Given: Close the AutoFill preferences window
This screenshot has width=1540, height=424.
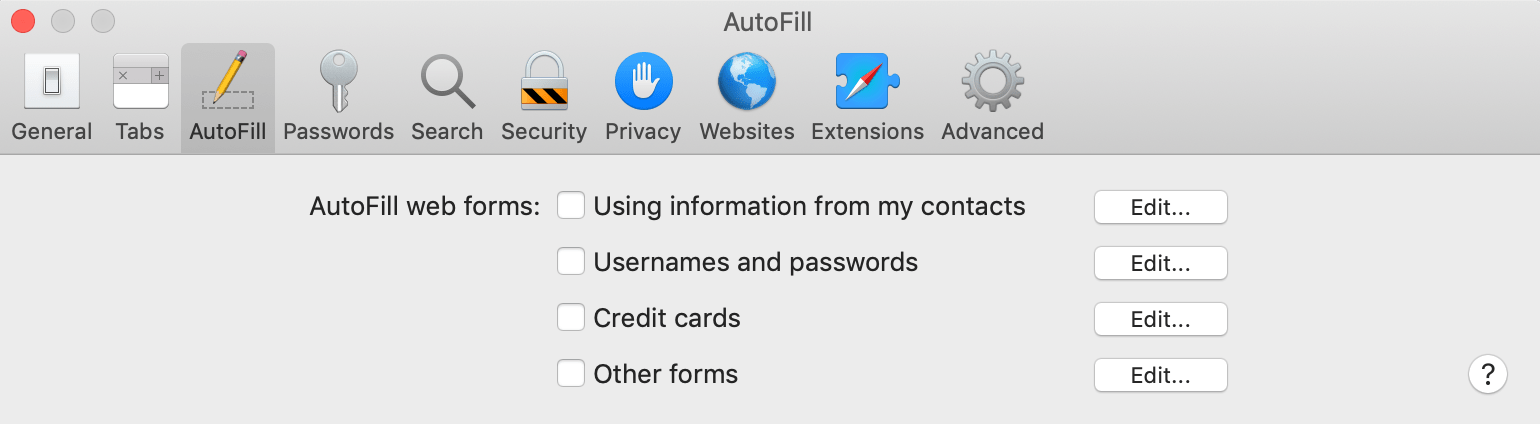Looking at the screenshot, I should click(22, 20).
